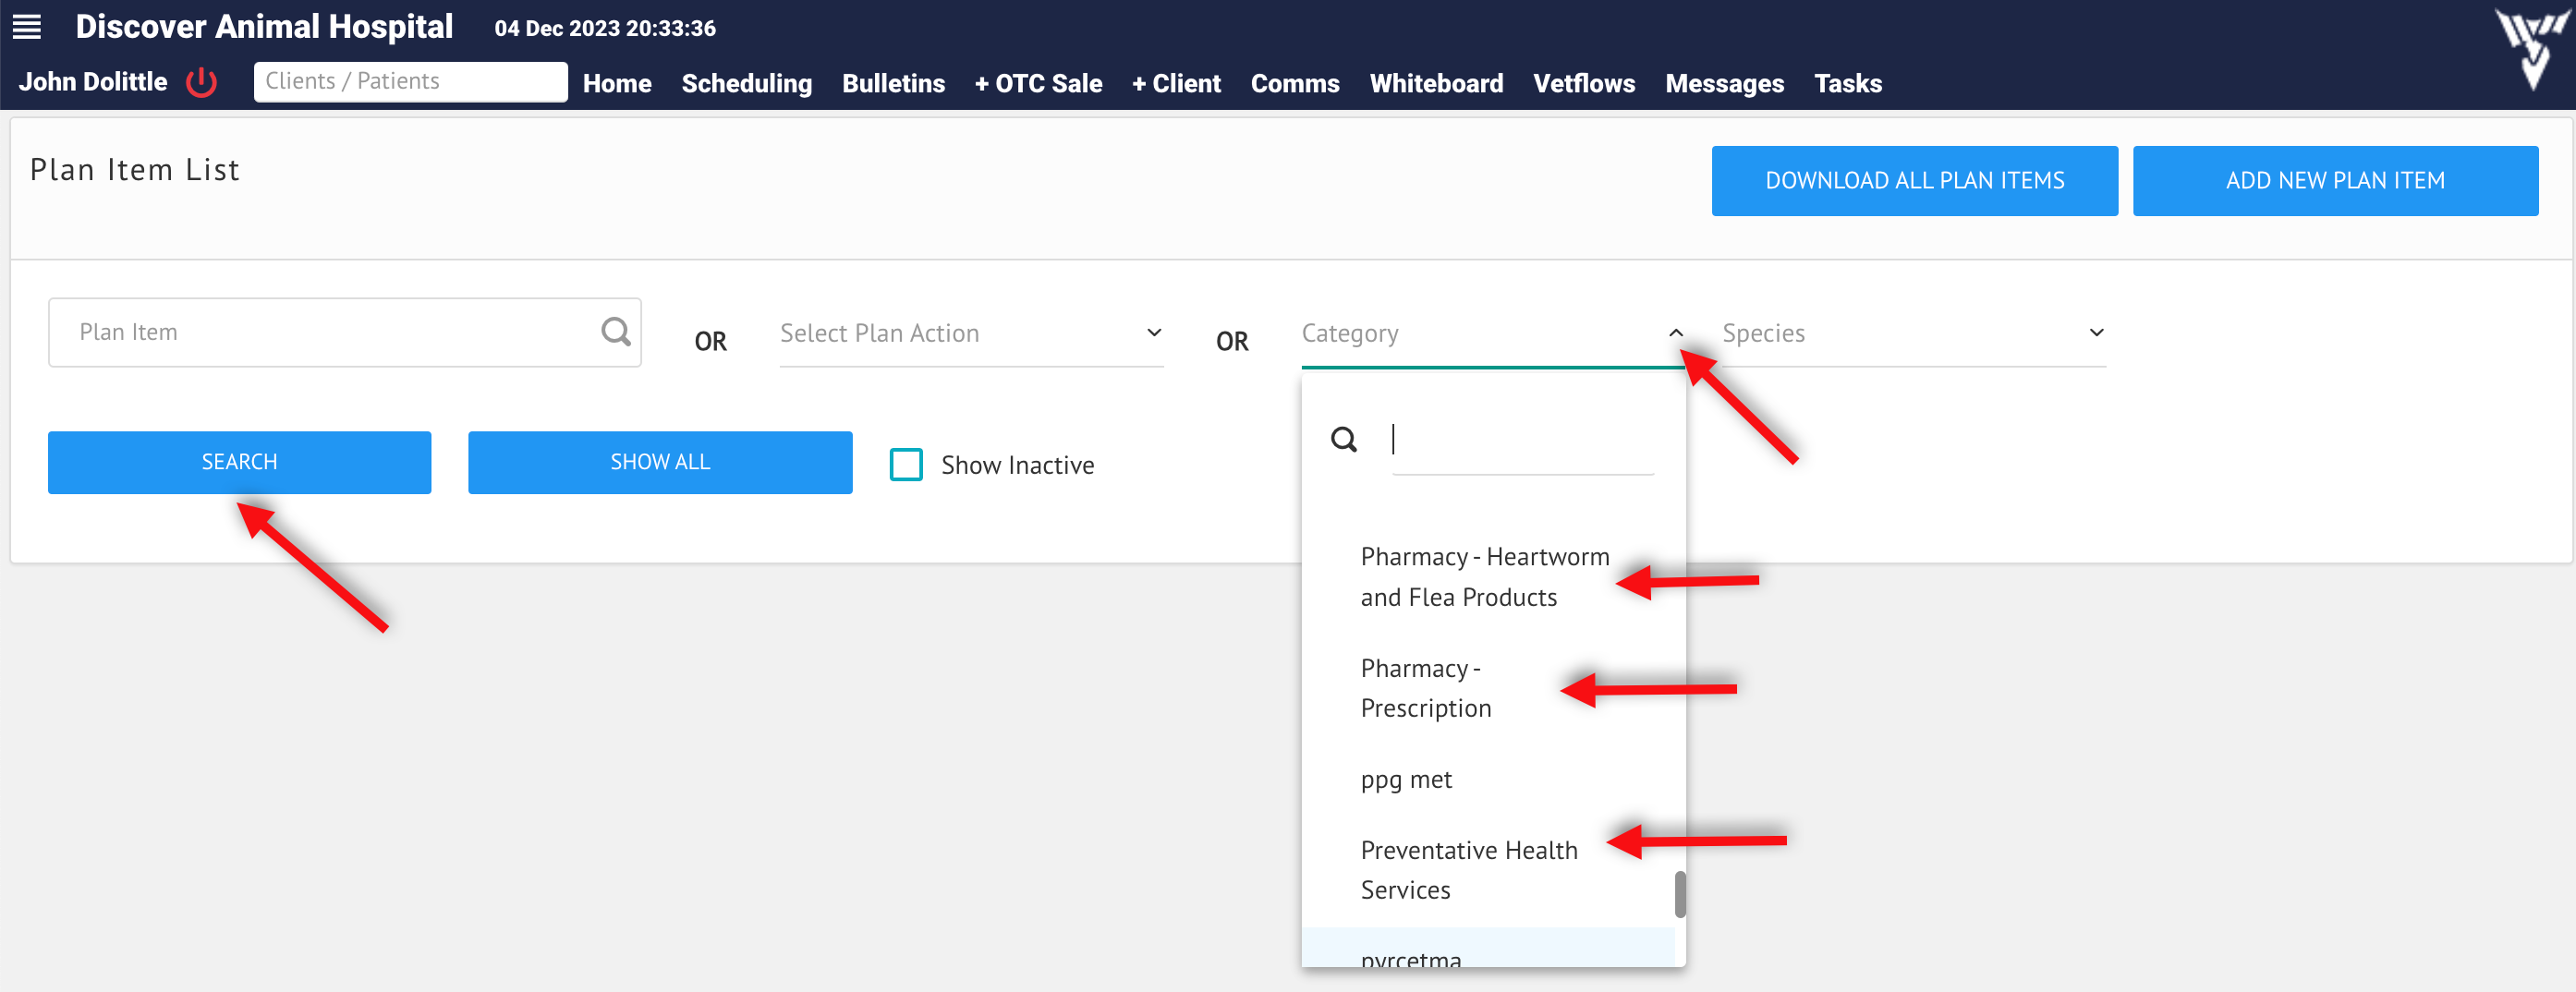Click magnifier icon inside Category dropdown
Image resolution: width=2576 pixels, height=992 pixels.
tap(1344, 439)
